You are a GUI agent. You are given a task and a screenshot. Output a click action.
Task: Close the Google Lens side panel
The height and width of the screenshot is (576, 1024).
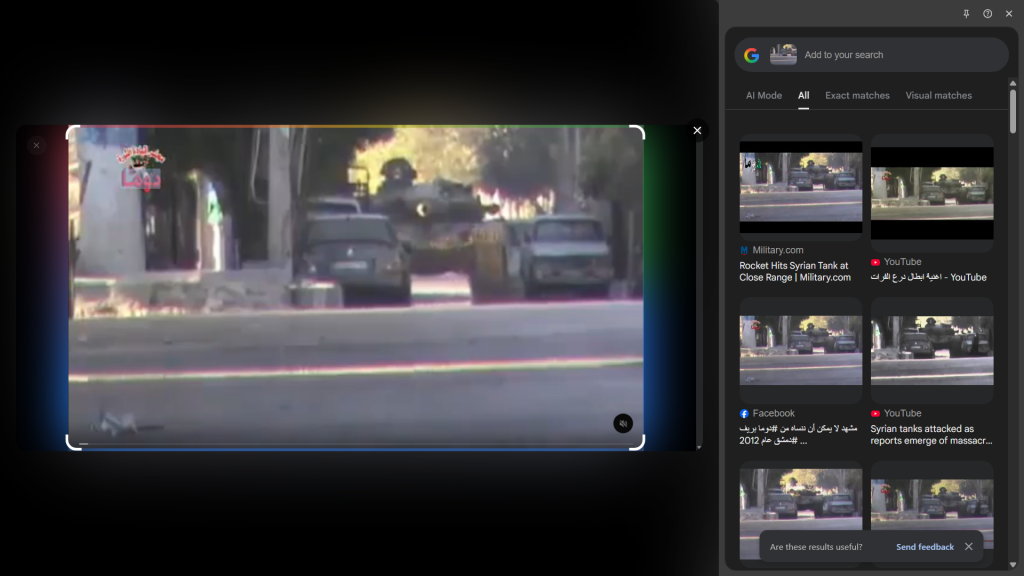pyautogui.click(x=1008, y=14)
